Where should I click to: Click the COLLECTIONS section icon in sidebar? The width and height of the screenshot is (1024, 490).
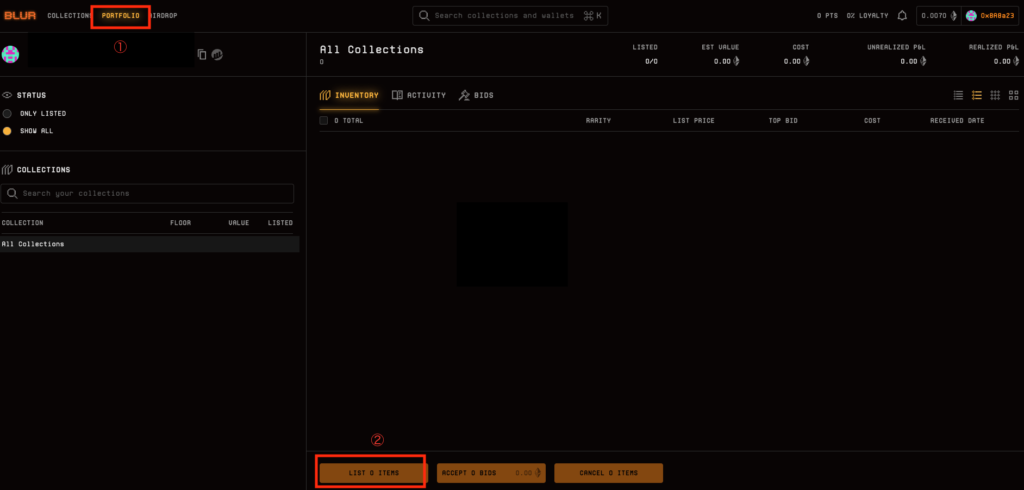(7, 170)
